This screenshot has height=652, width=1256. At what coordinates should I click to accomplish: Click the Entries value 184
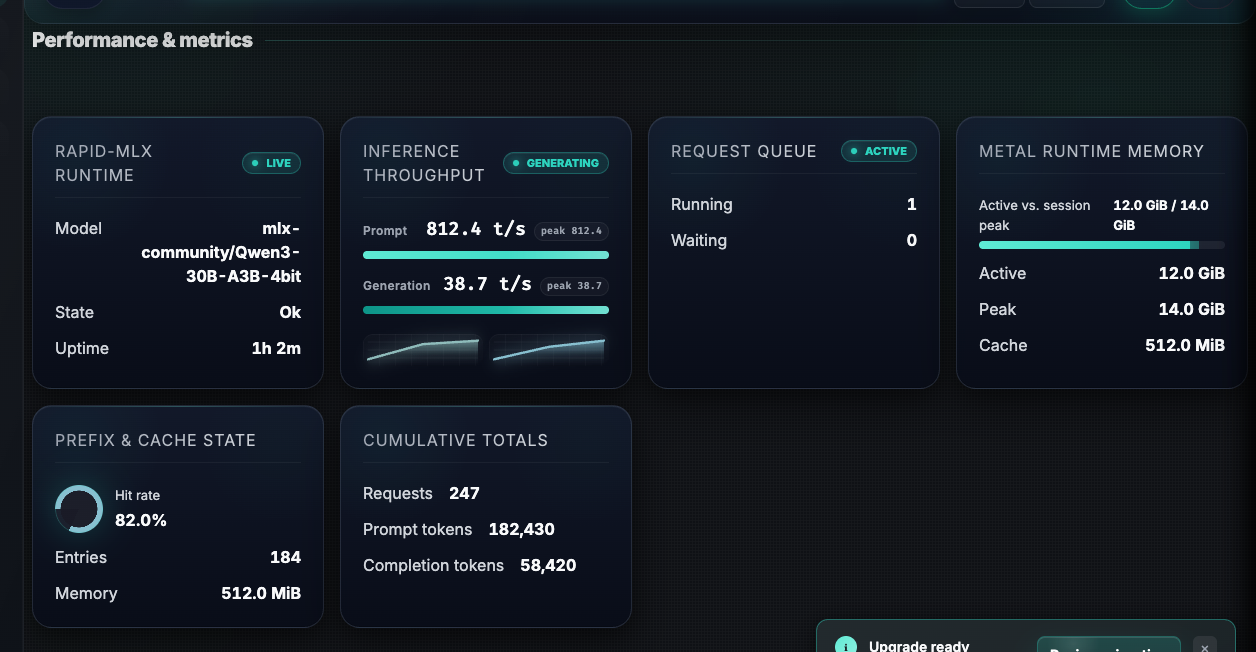285,557
